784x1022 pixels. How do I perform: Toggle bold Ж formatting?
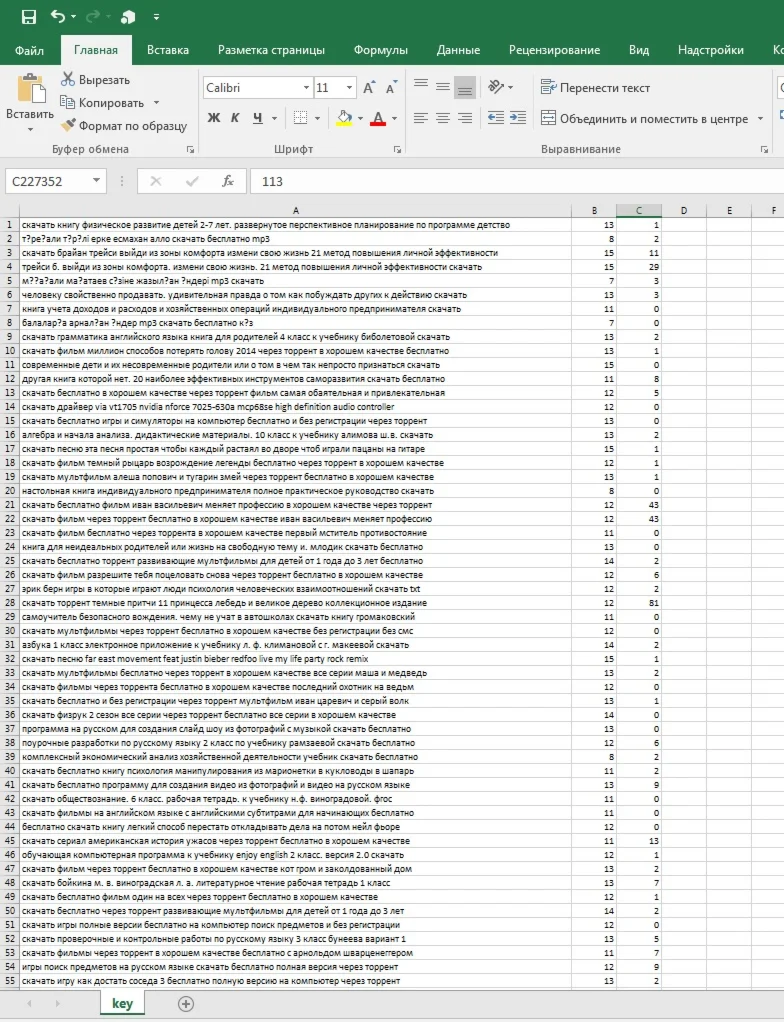[213, 118]
